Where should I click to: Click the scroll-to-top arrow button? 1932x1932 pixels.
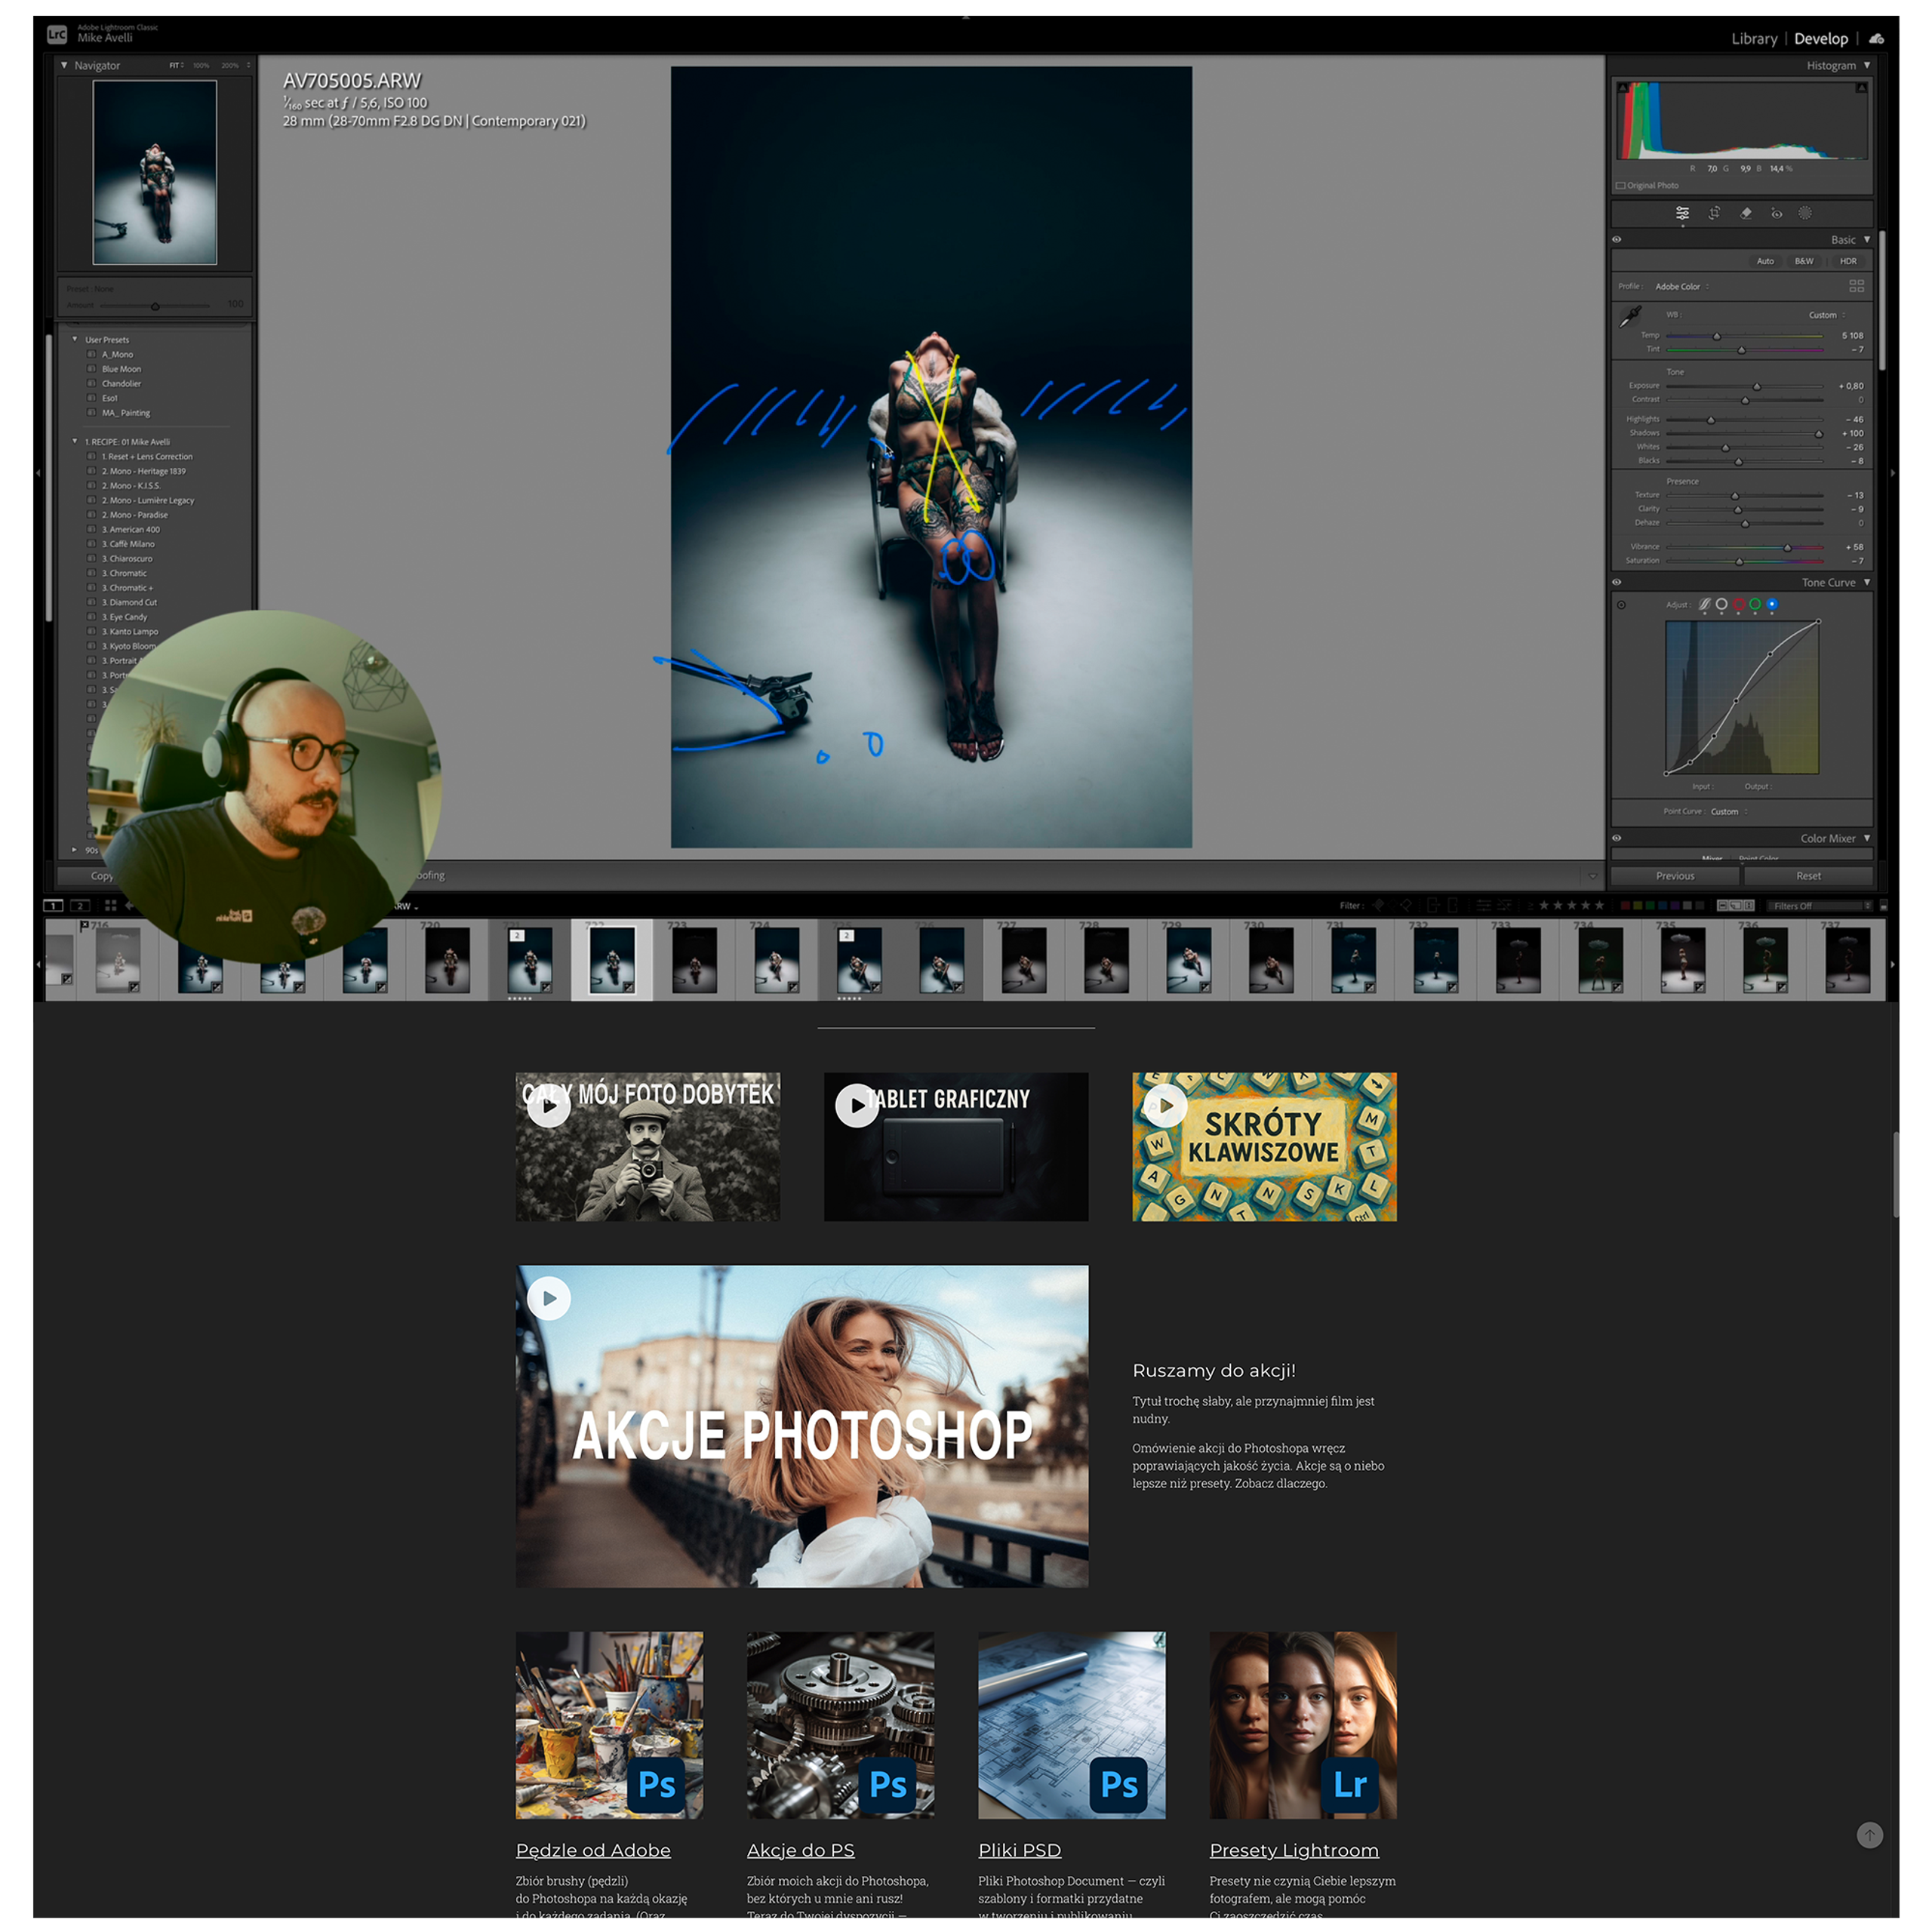pyautogui.click(x=1869, y=1835)
